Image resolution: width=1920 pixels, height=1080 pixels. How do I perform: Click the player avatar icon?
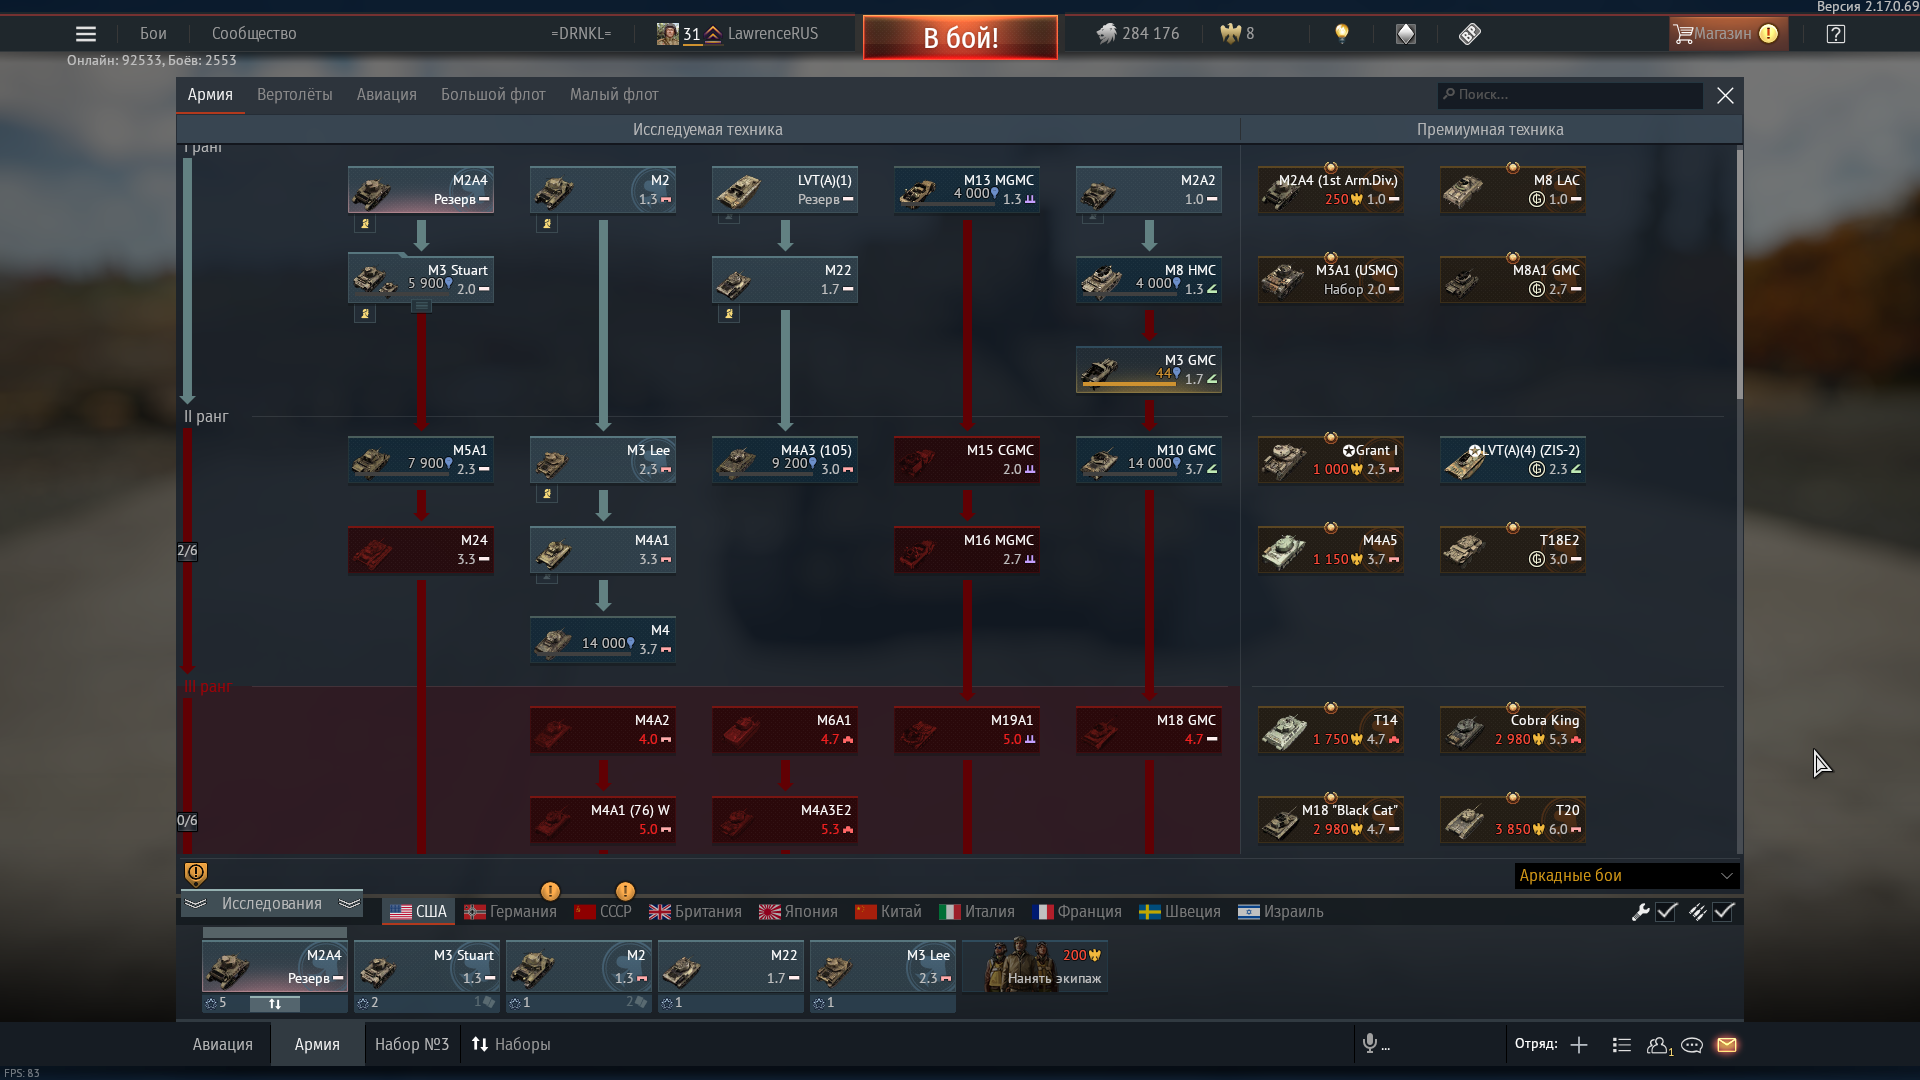click(x=667, y=34)
